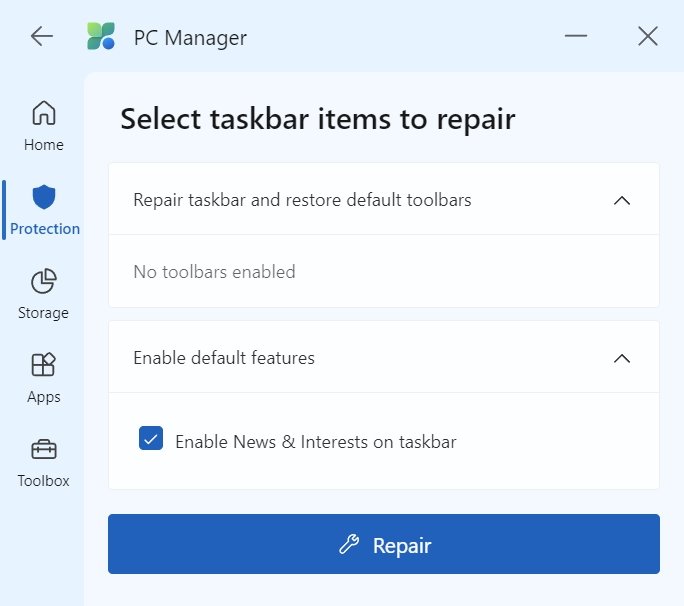Image resolution: width=684 pixels, height=606 pixels.
Task: Go back using the left arrow
Action: click(x=41, y=37)
